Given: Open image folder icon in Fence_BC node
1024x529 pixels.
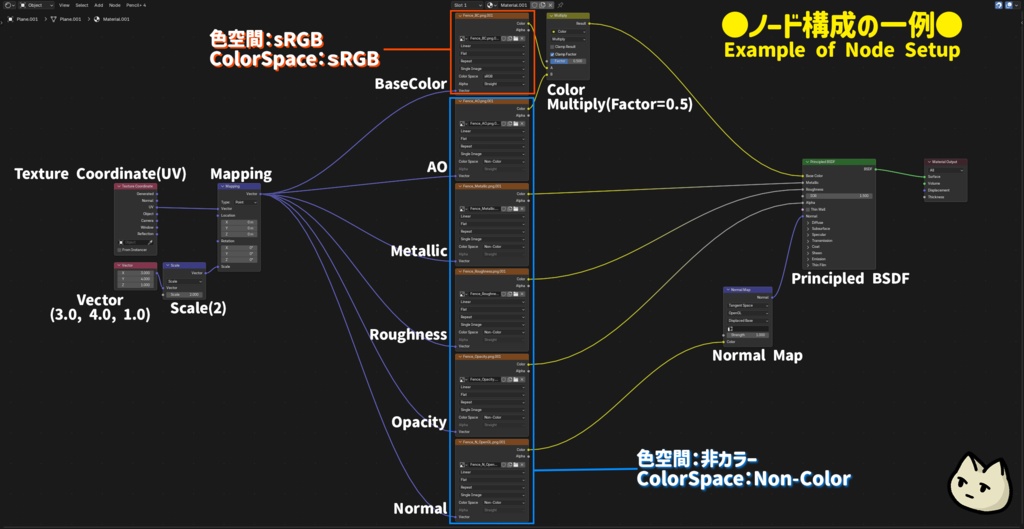Looking at the screenshot, I should click(x=516, y=39).
